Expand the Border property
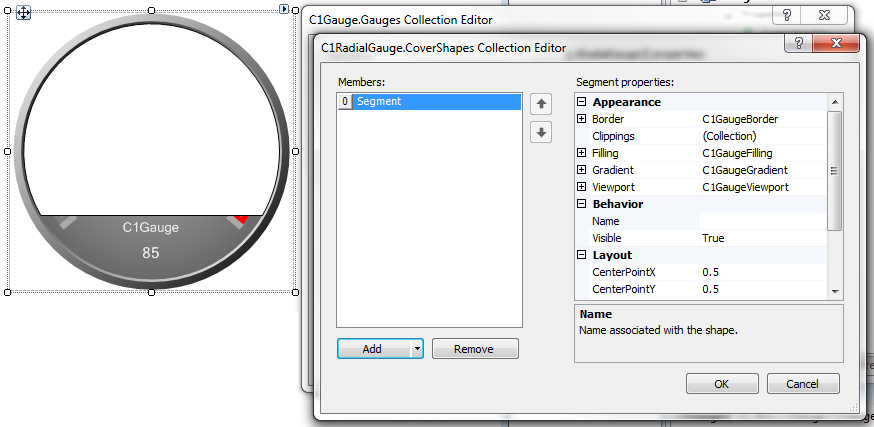The image size is (874, 427). pyautogui.click(x=582, y=119)
